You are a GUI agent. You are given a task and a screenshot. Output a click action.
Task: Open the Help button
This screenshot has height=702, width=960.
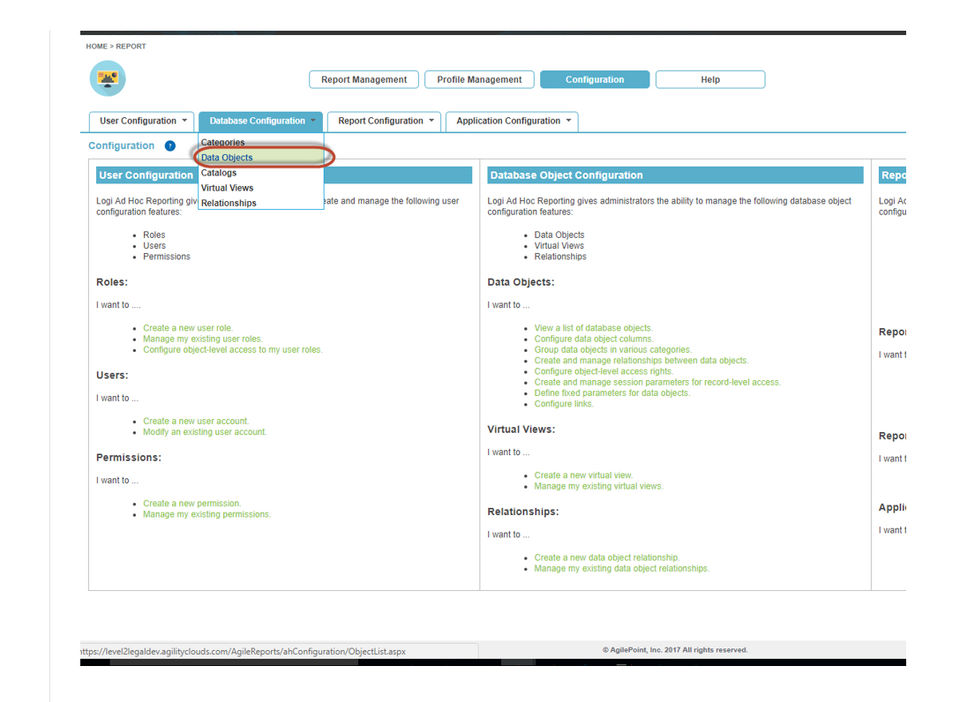(x=710, y=80)
